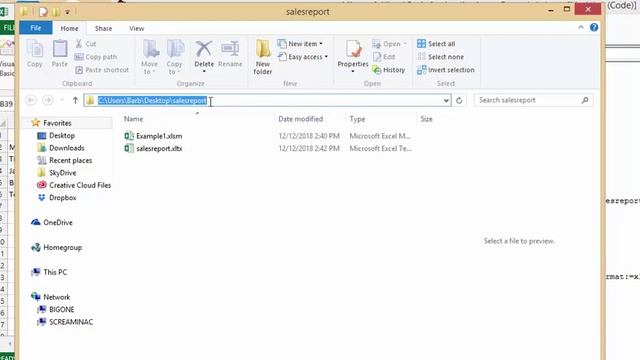Click the History command
The width and height of the screenshot is (640, 360).
point(389,70)
